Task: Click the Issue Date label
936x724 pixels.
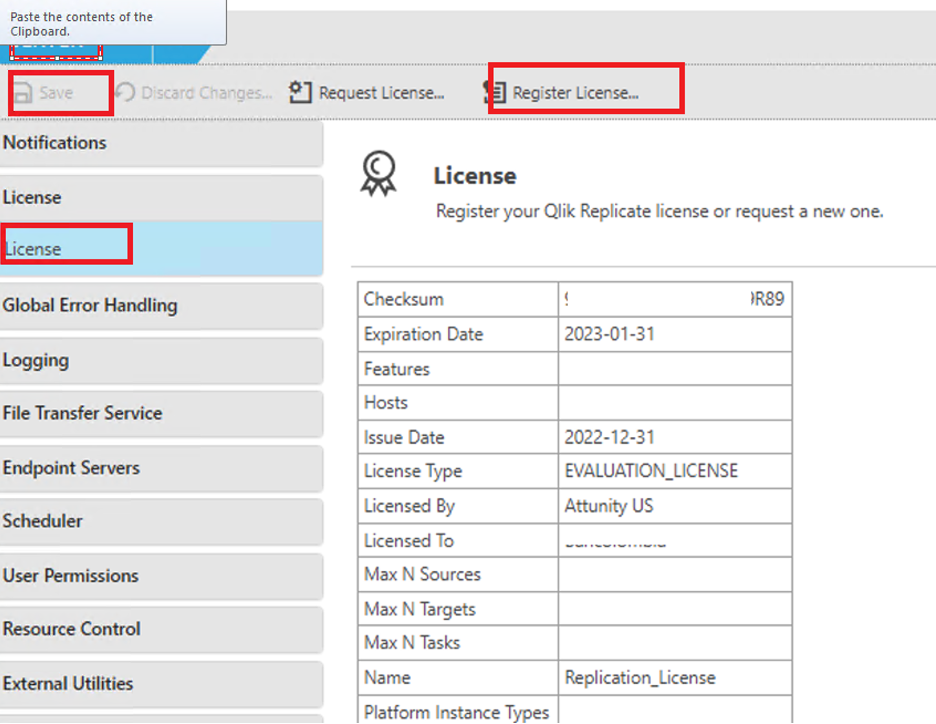Action: click(404, 438)
